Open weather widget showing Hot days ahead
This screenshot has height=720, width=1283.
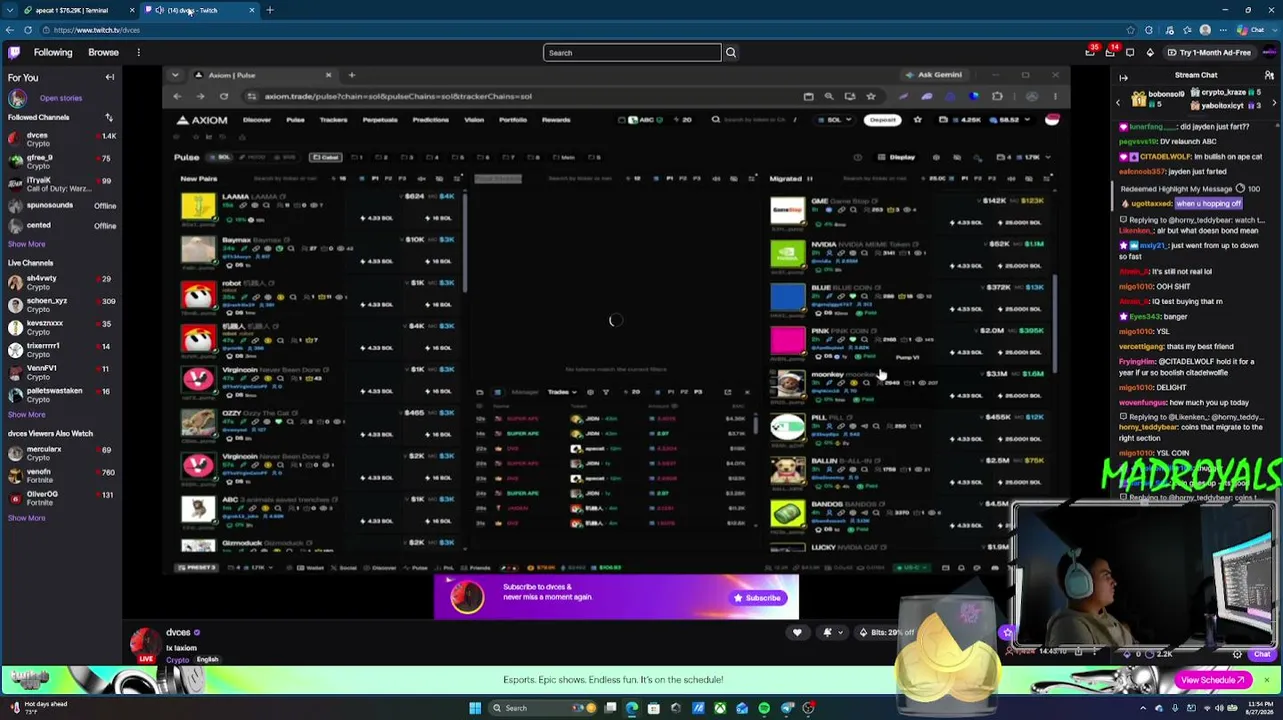(x=40, y=708)
